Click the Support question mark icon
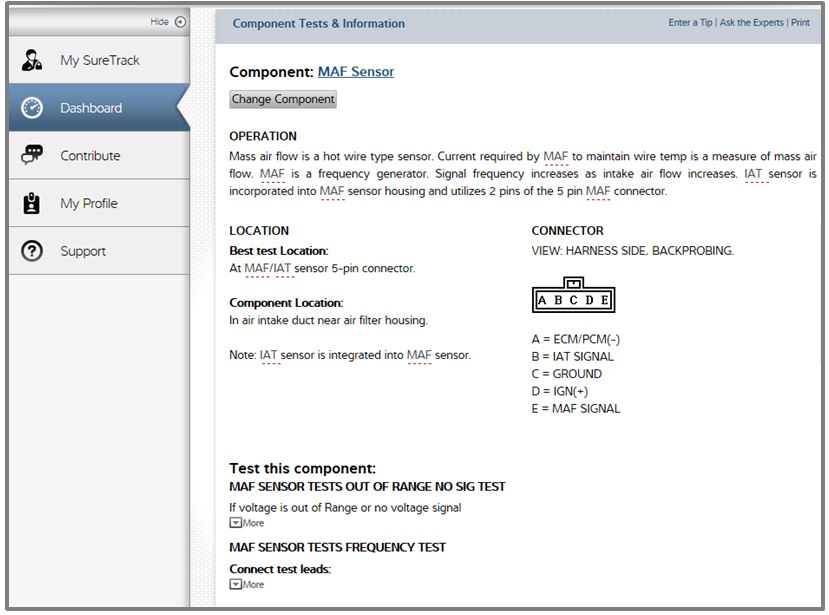 coord(31,251)
